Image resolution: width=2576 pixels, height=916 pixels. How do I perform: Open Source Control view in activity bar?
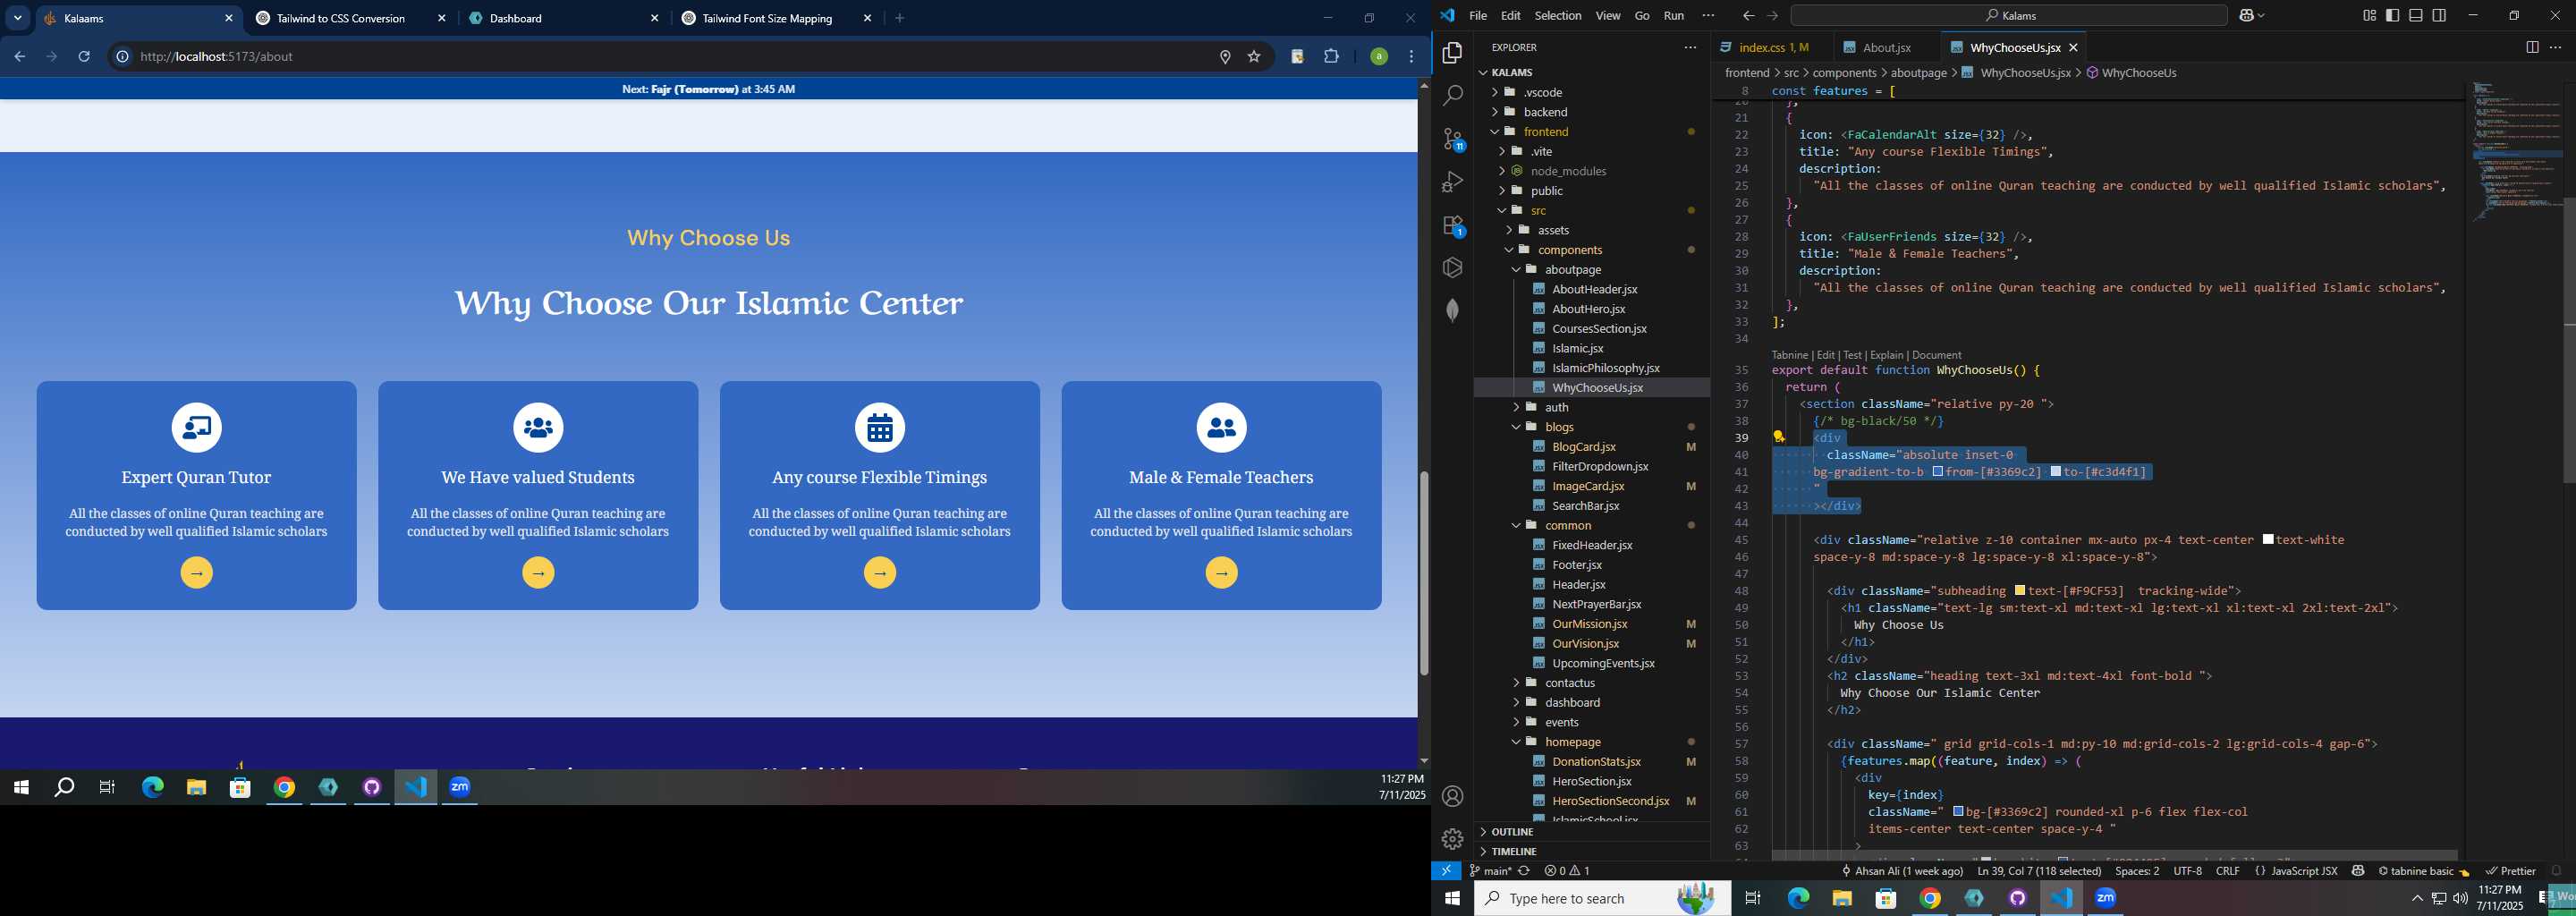[1453, 139]
